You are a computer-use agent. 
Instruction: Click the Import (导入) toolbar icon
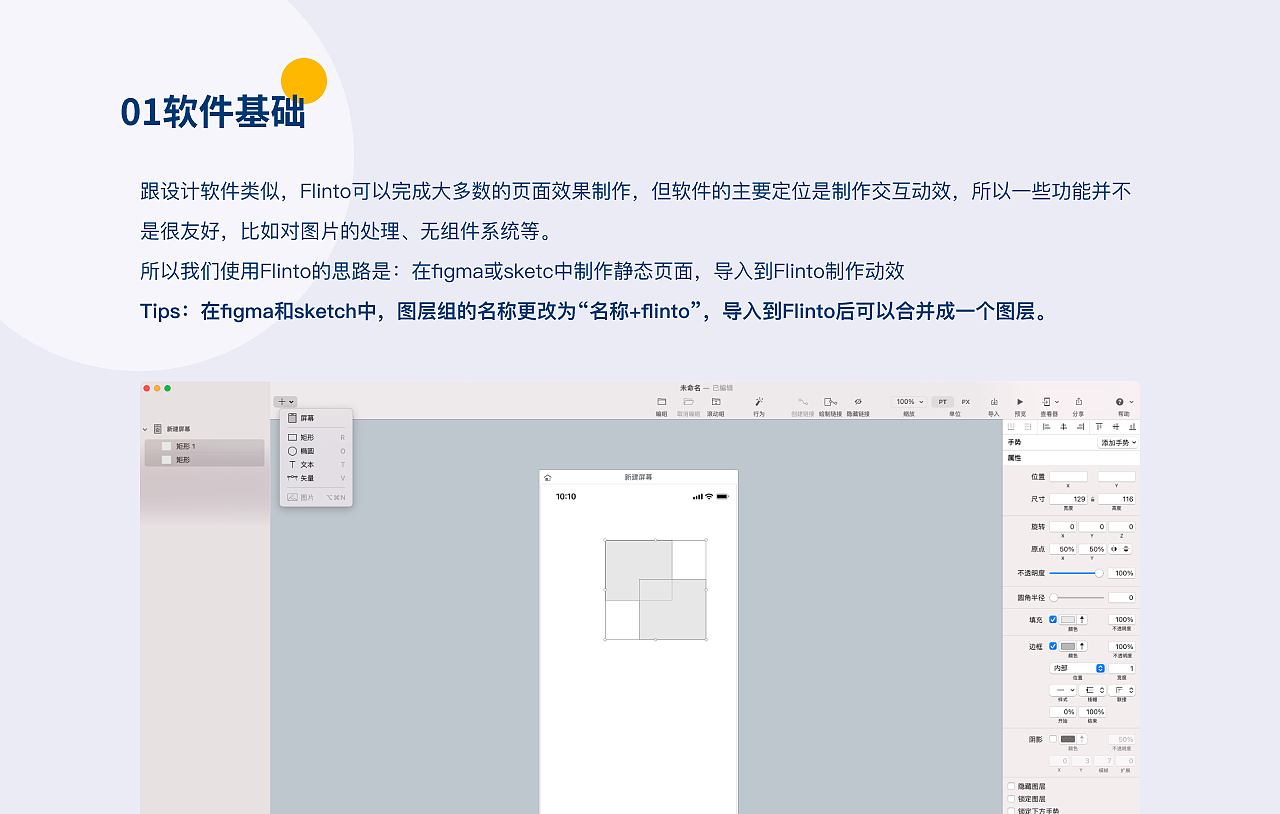(994, 400)
